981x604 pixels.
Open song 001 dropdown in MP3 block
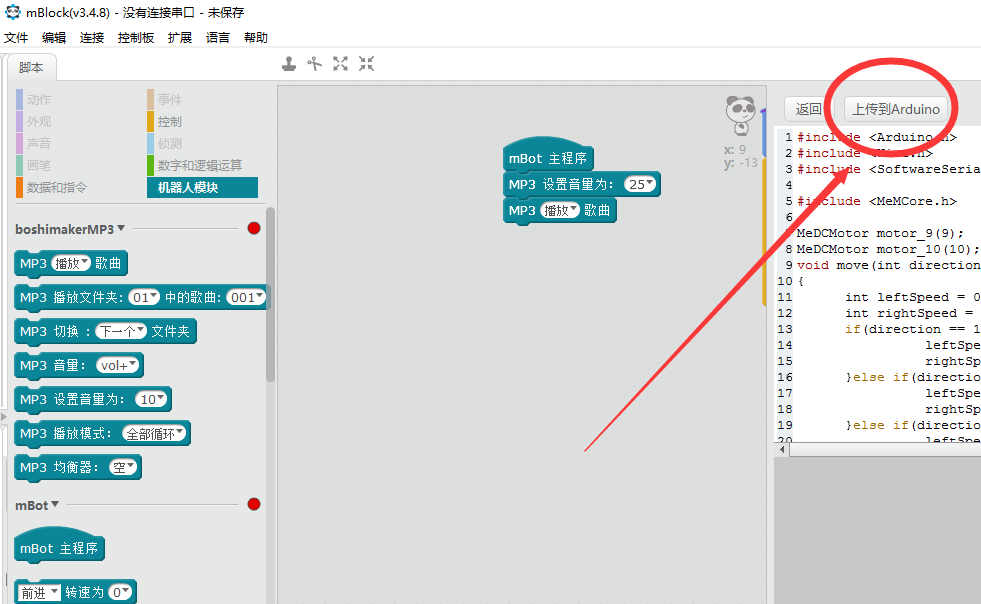(245, 297)
